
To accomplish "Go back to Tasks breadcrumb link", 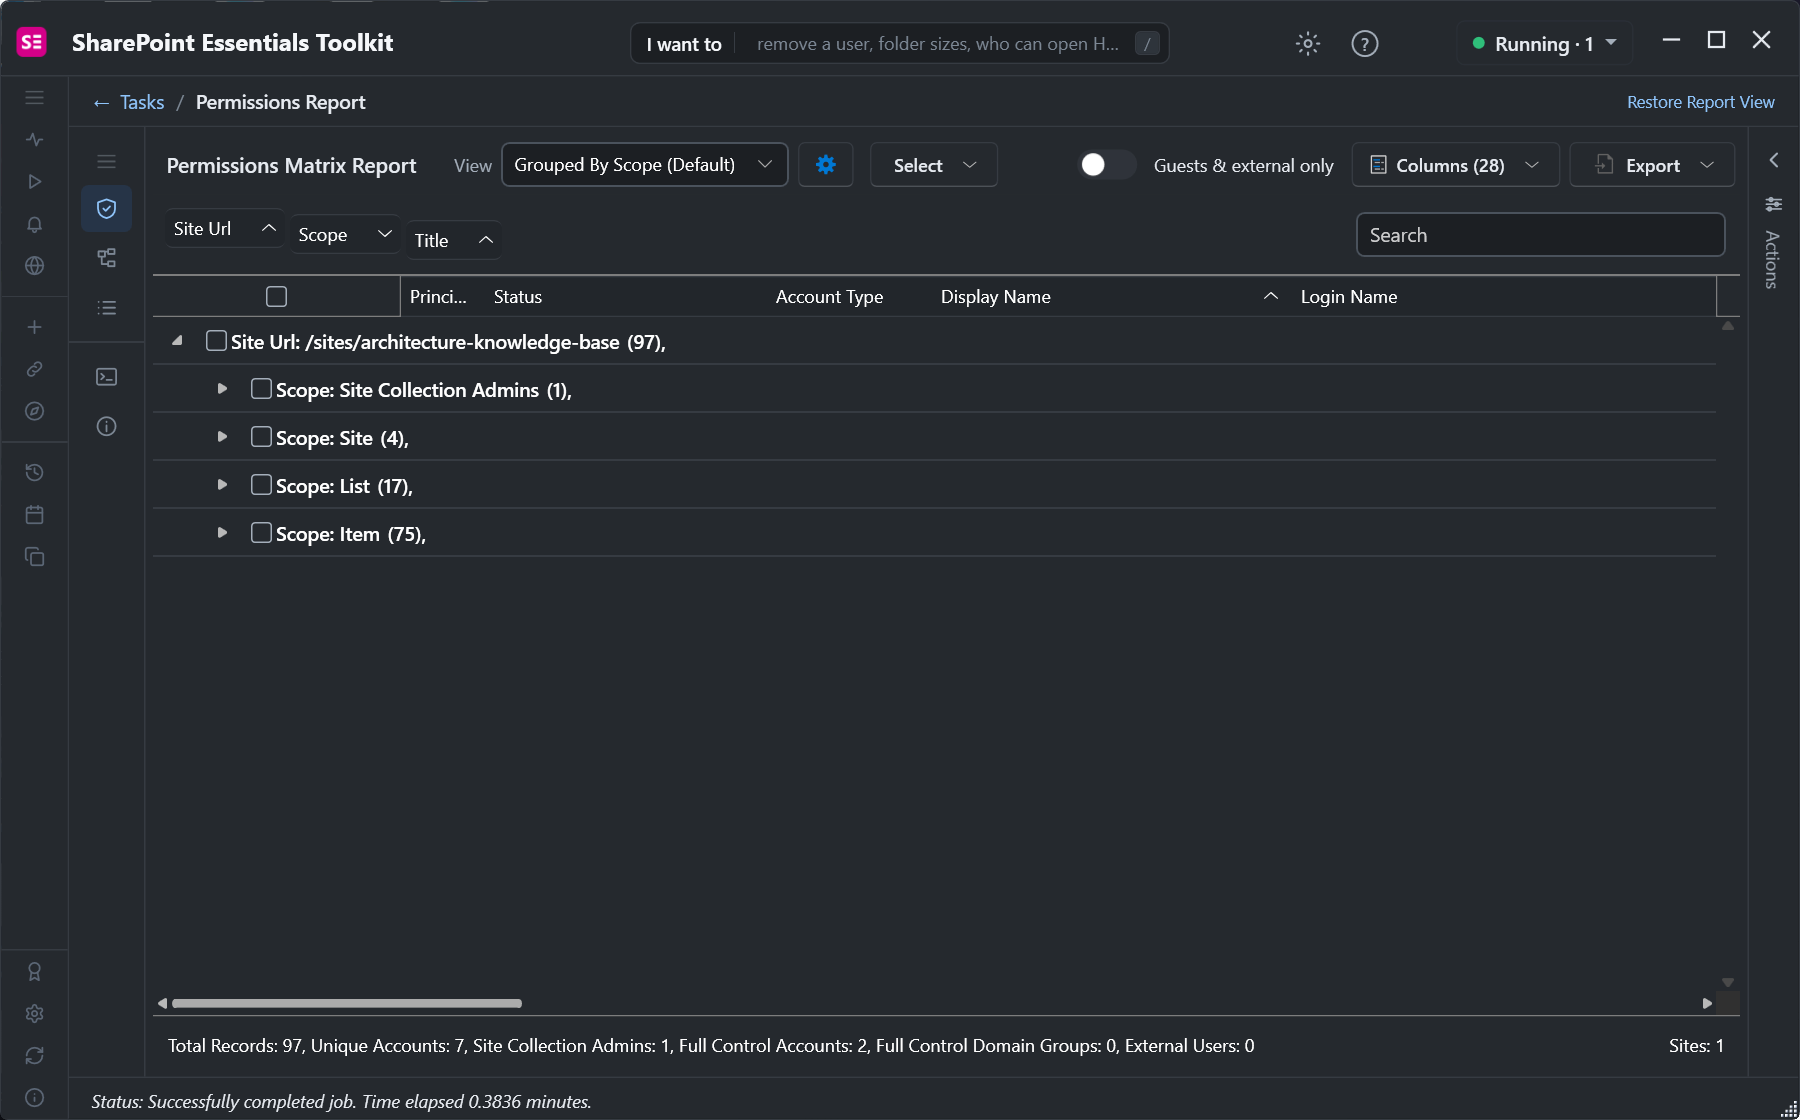I will coord(142,102).
